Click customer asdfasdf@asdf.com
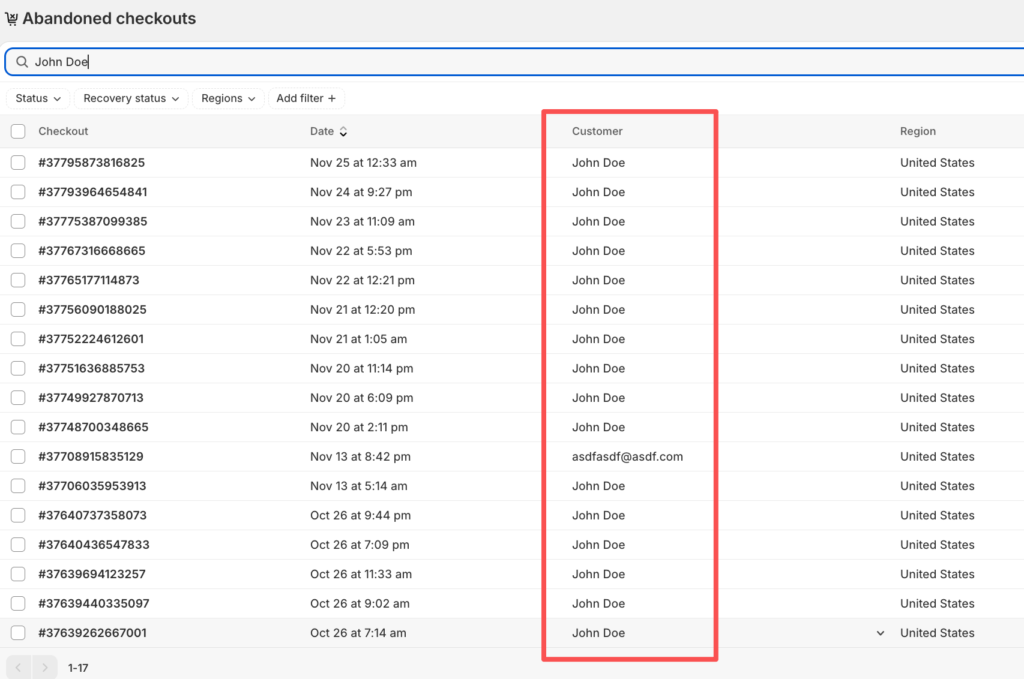Image resolution: width=1024 pixels, height=679 pixels. [x=628, y=456]
